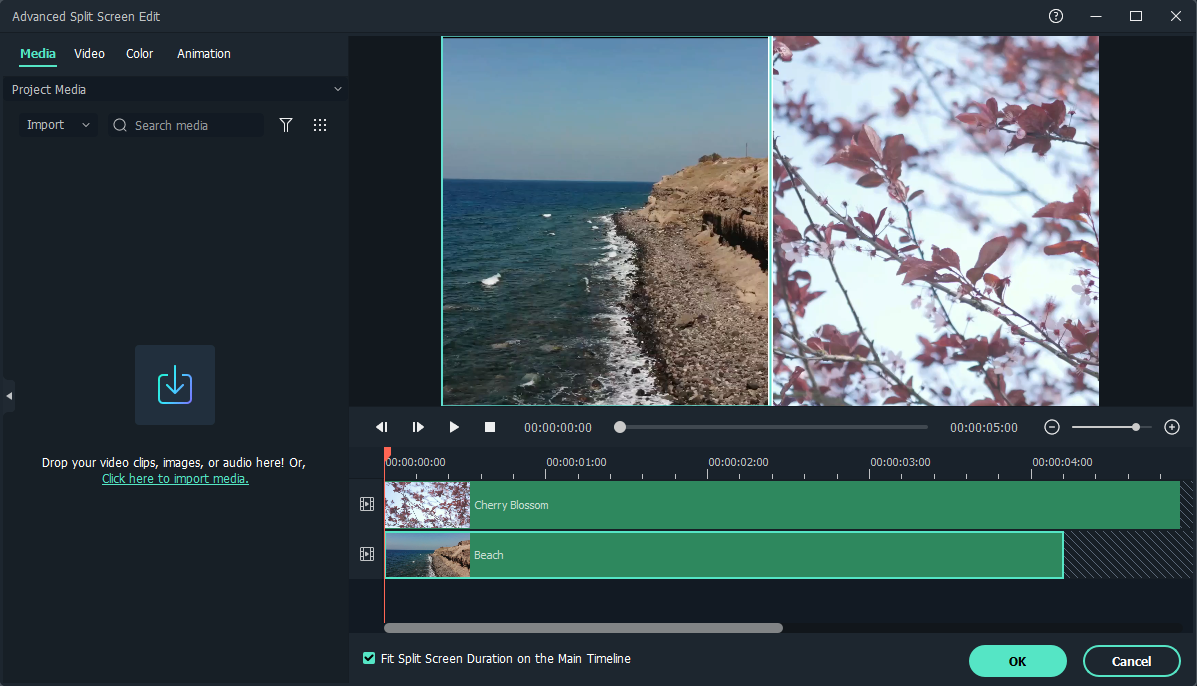Click the help question mark icon
The image size is (1197, 686).
click(x=1056, y=16)
